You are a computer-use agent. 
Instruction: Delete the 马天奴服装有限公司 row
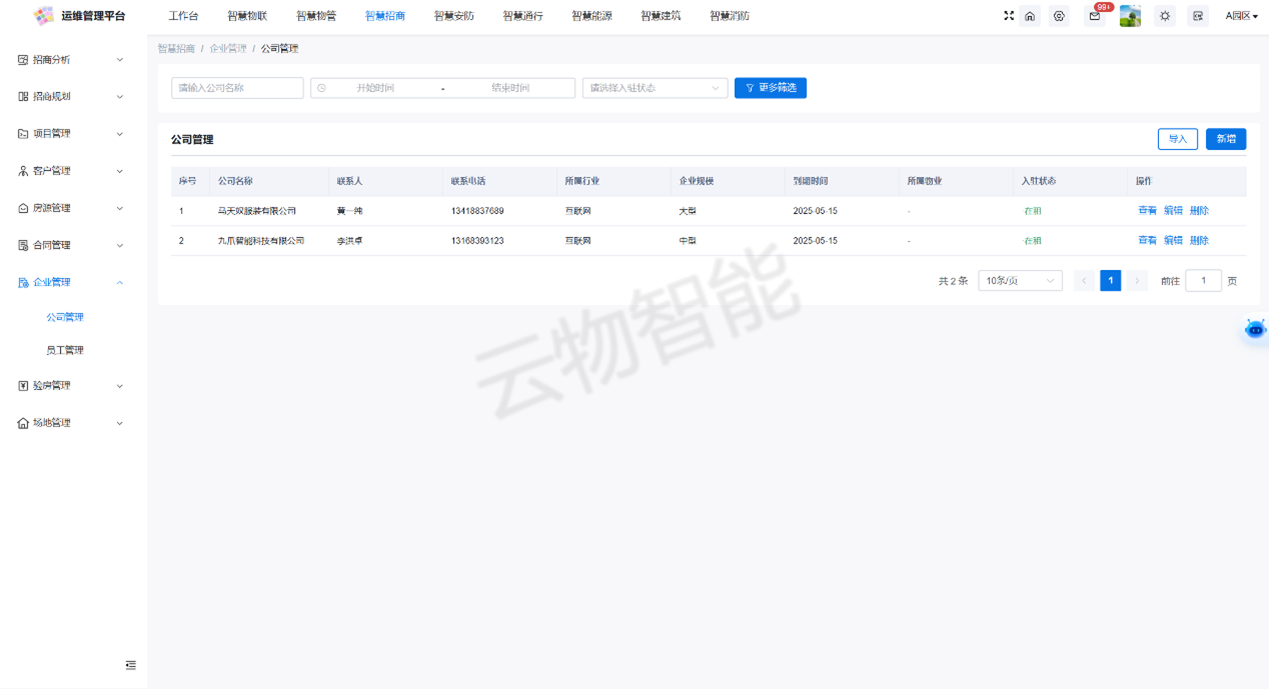click(x=1199, y=211)
